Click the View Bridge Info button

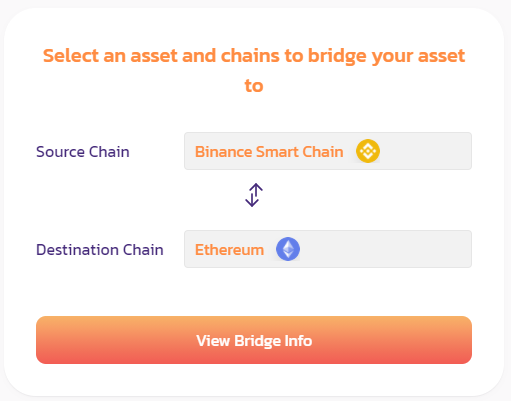tap(254, 340)
